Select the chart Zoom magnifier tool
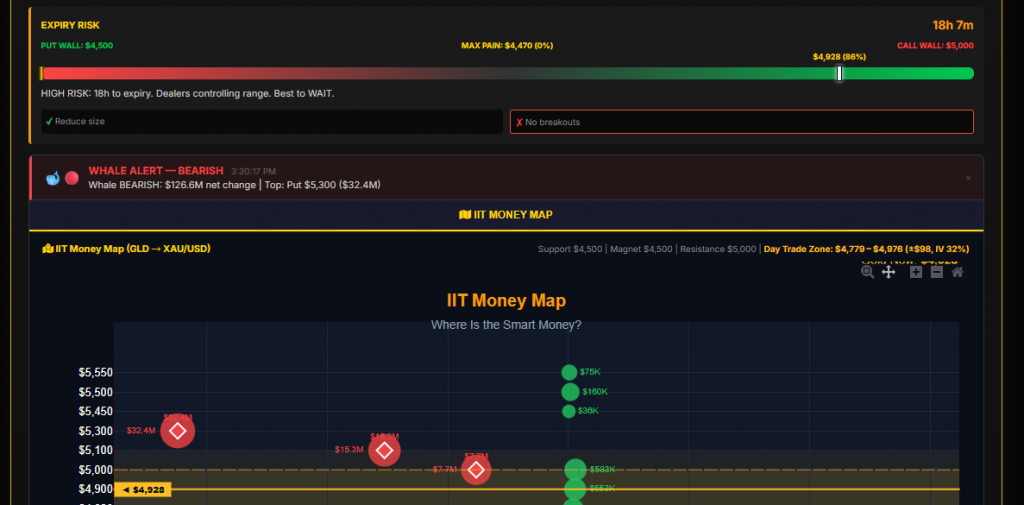Image resolution: width=1024 pixels, height=505 pixels. [867, 272]
